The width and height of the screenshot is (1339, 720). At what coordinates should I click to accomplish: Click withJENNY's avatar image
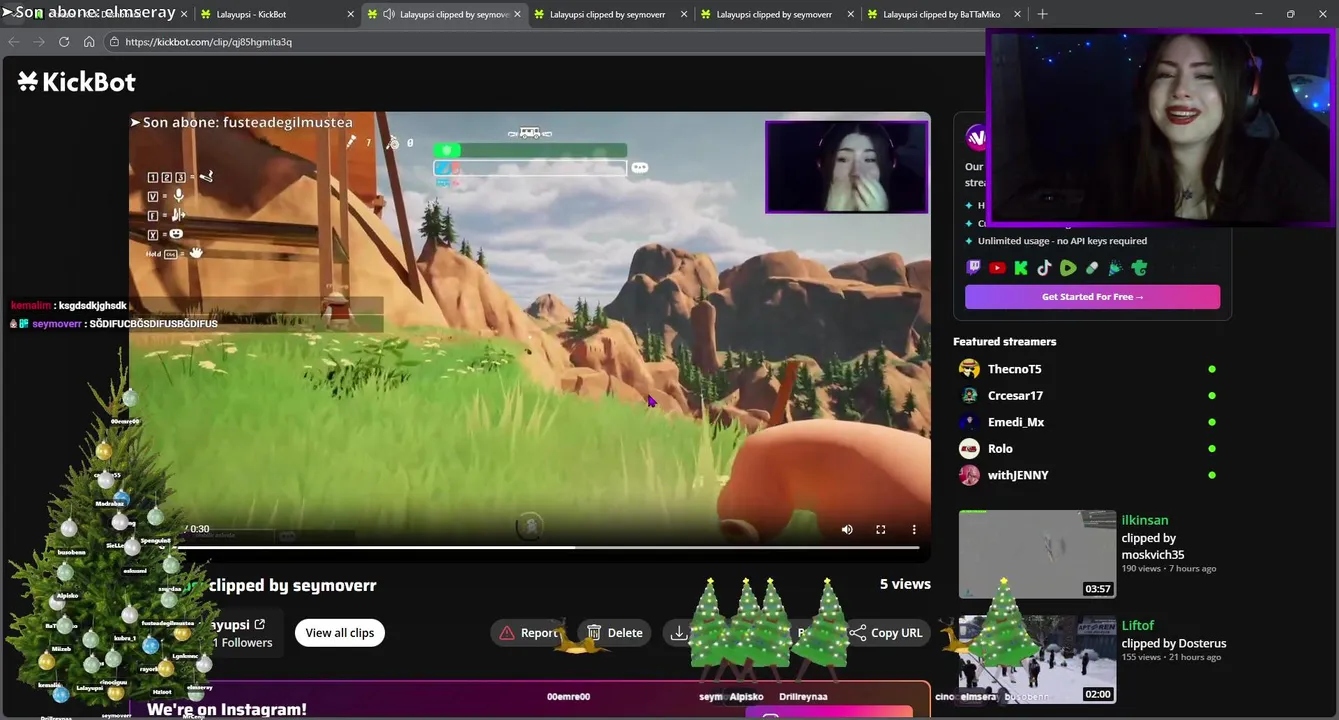969,475
